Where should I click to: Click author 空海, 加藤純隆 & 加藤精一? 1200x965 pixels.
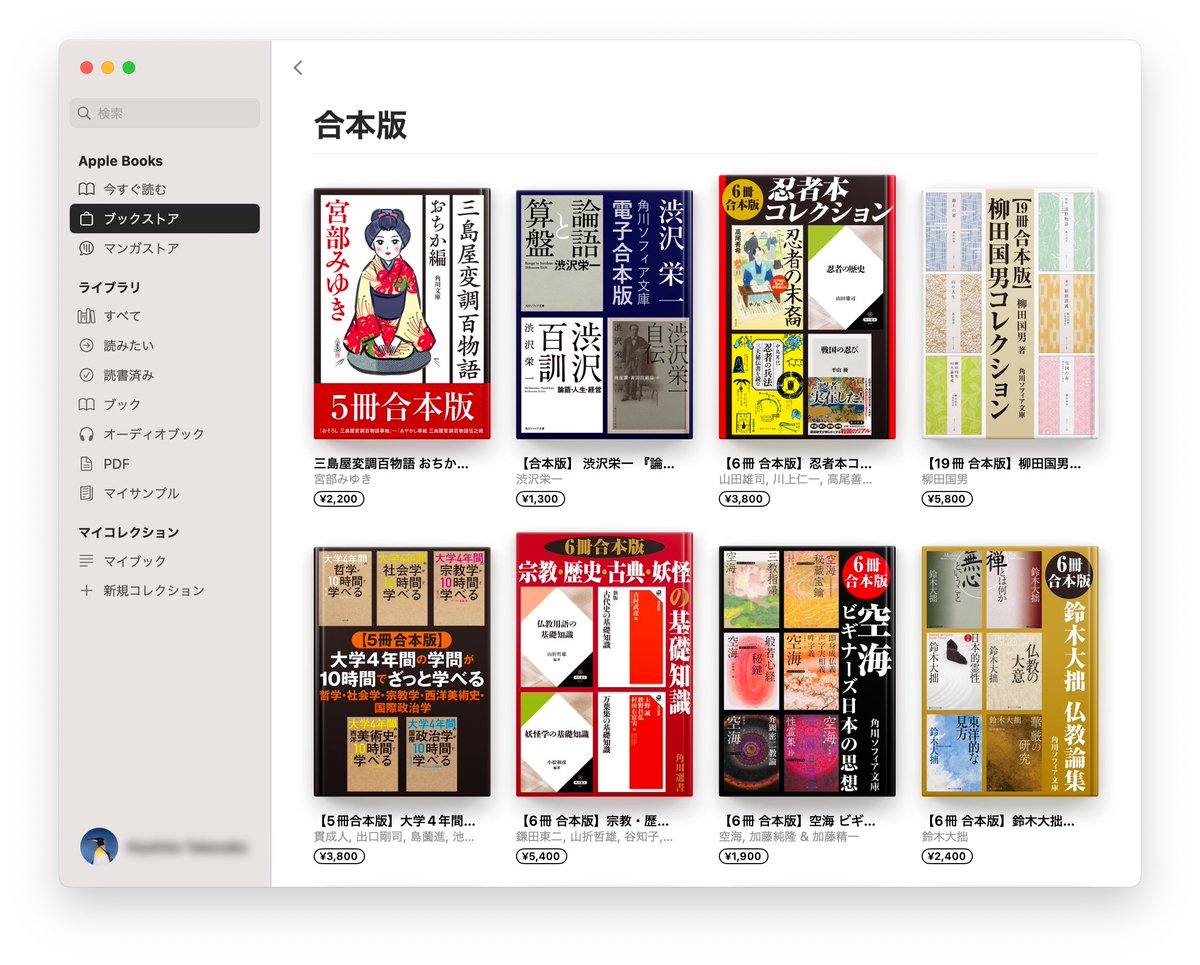[789, 836]
